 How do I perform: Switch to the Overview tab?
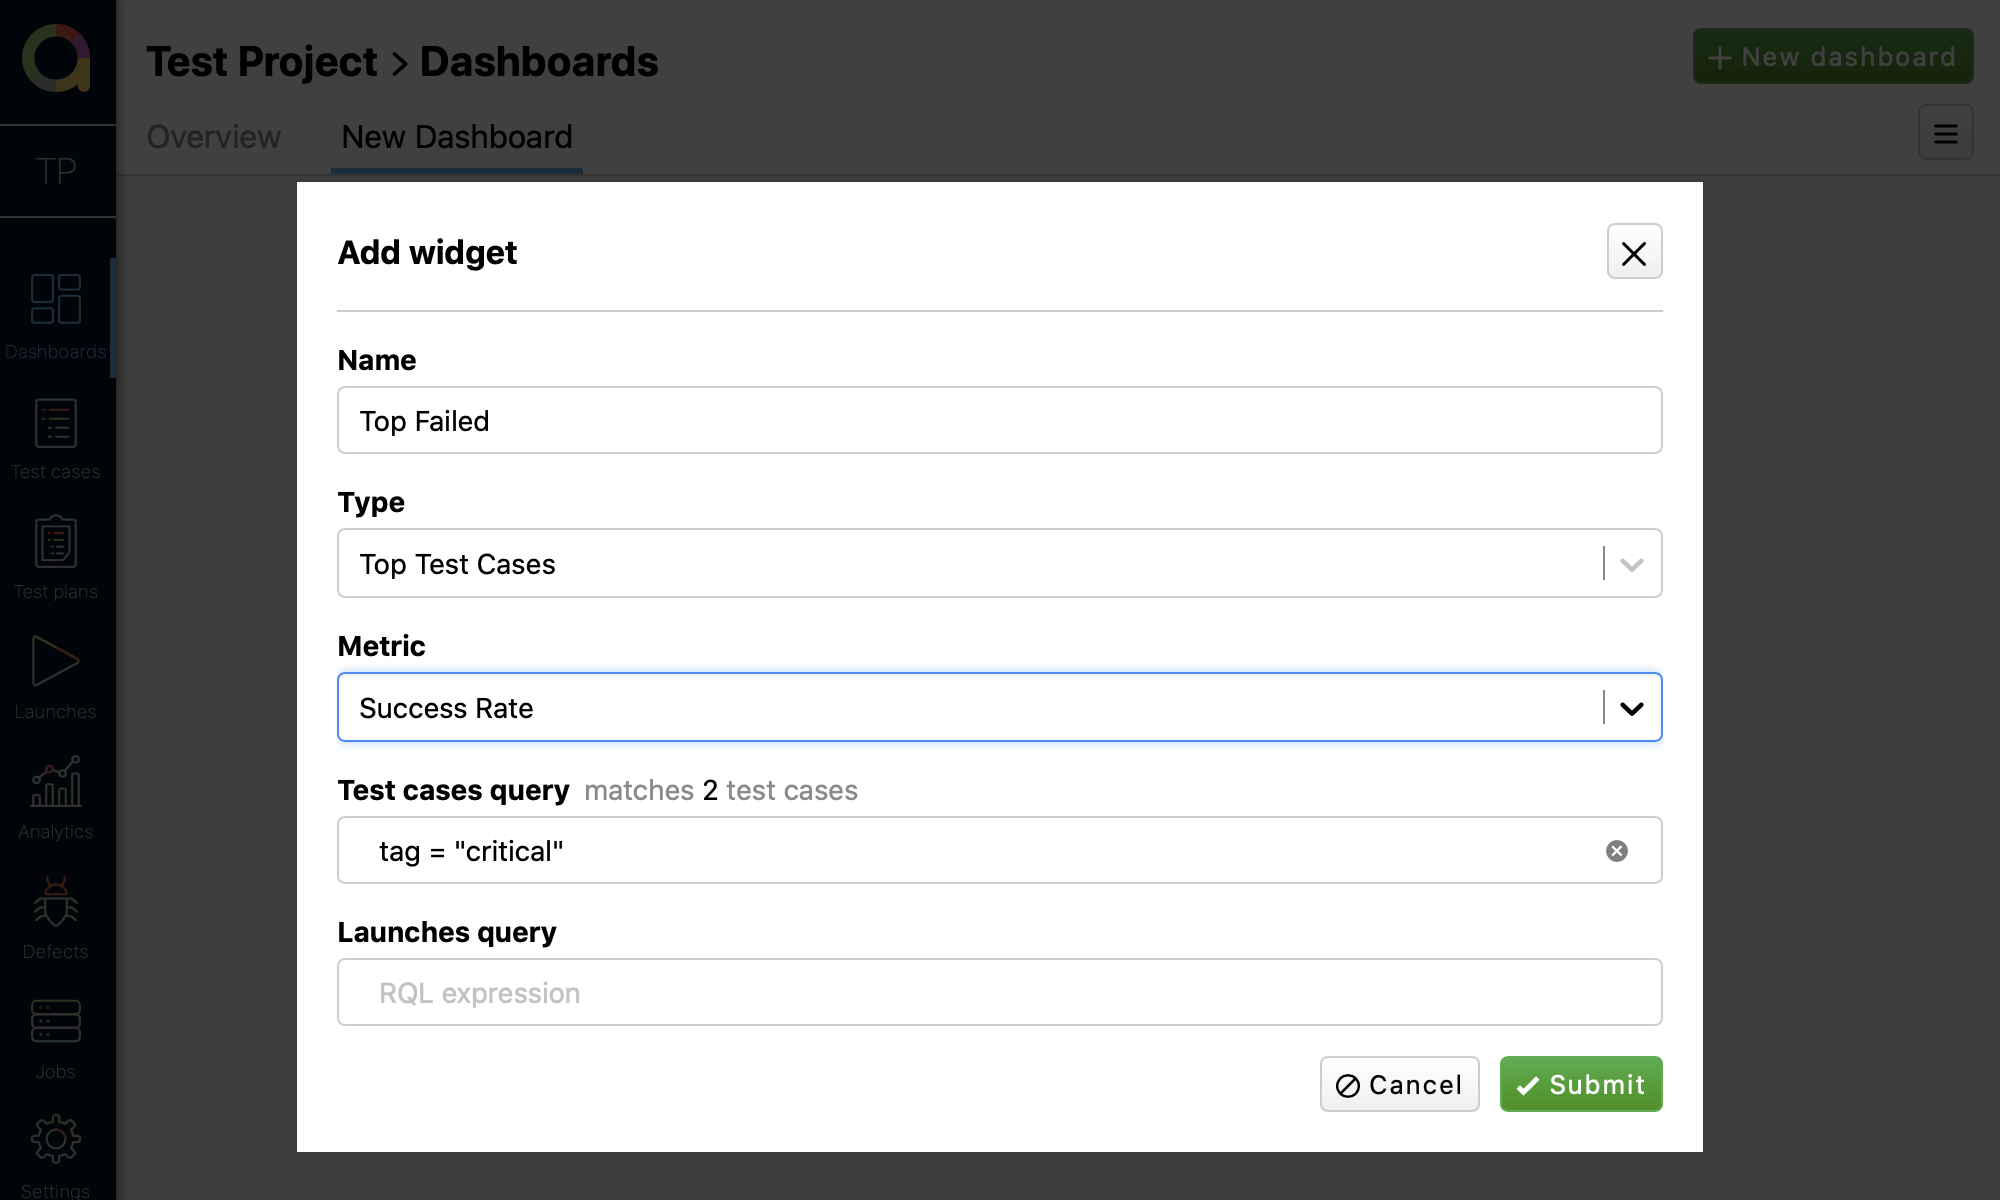[x=214, y=137]
